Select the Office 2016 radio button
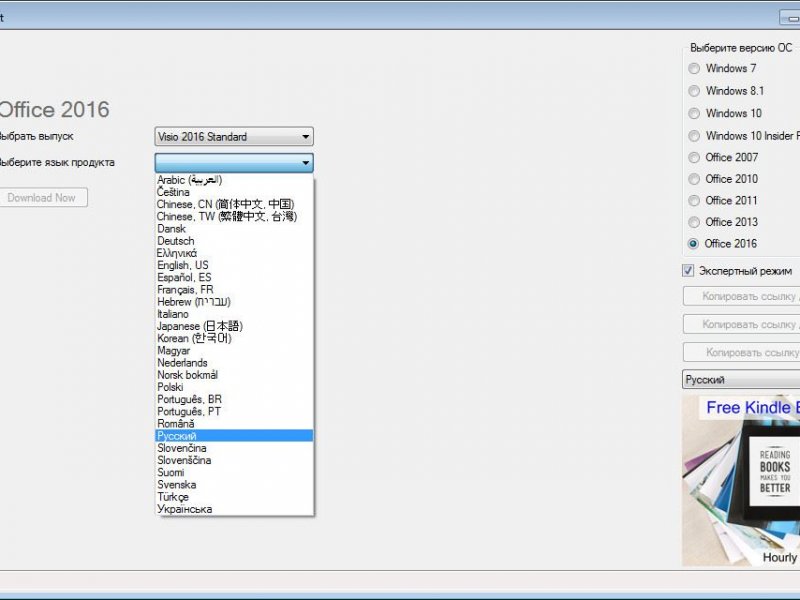Image resolution: width=800 pixels, height=600 pixels. tap(693, 243)
